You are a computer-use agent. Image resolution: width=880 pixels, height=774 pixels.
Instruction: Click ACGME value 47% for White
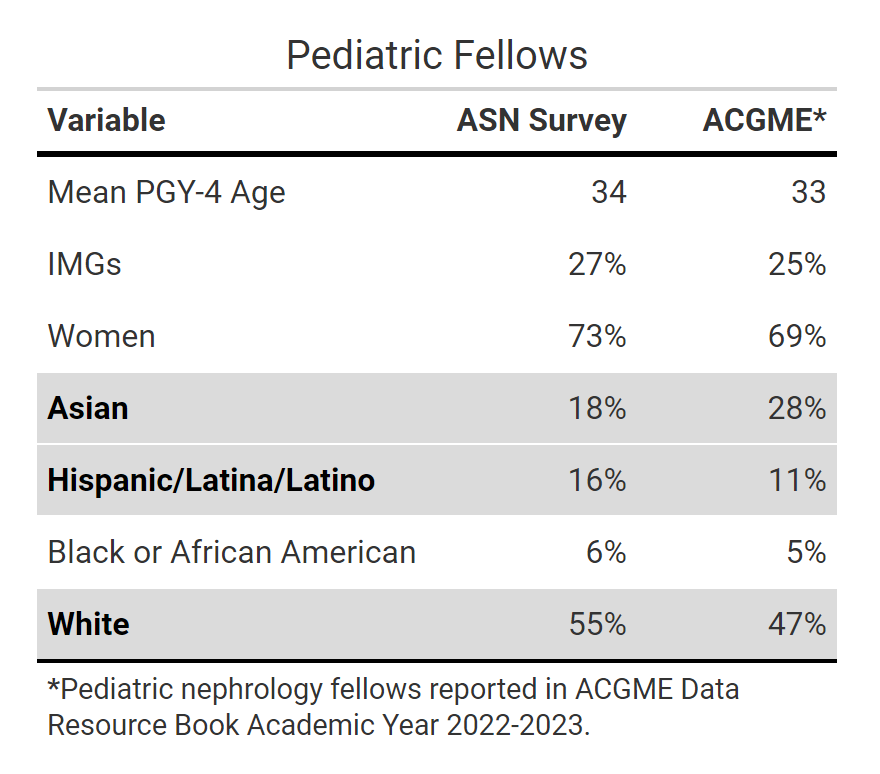pyautogui.click(x=798, y=624)
